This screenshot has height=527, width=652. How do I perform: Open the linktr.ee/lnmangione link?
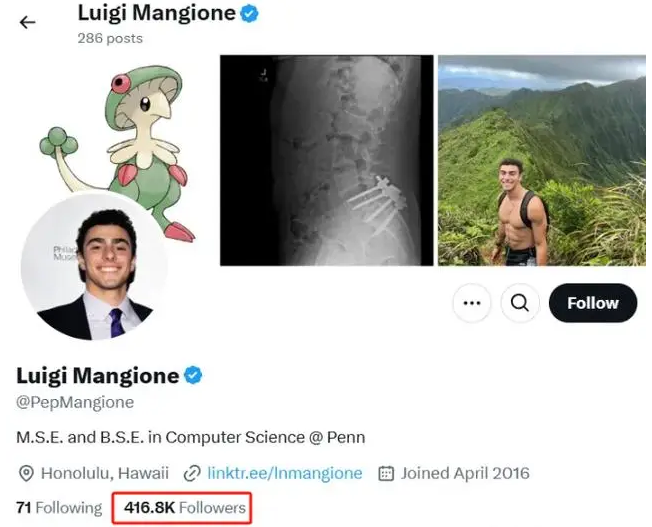[x=285, y=473]
